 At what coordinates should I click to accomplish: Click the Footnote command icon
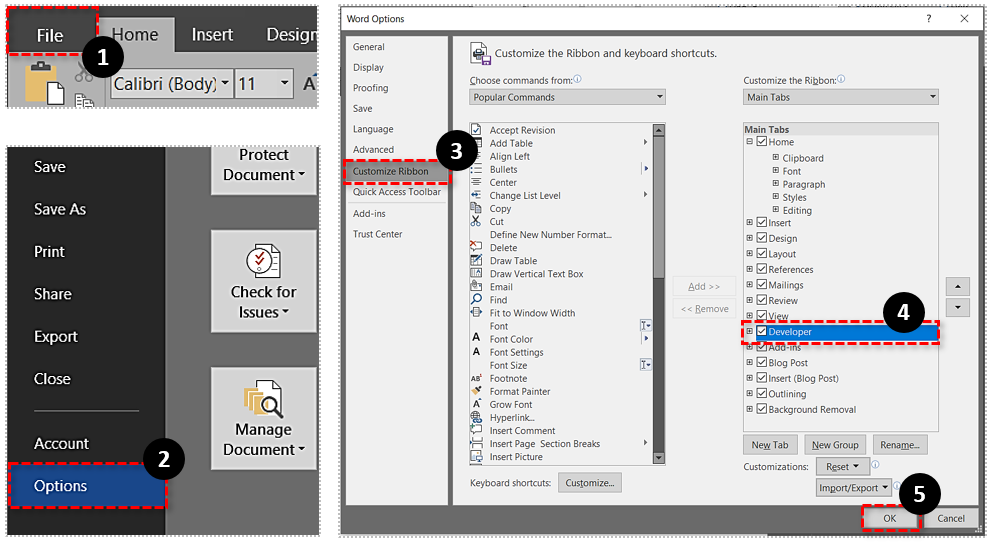point(476,378)
